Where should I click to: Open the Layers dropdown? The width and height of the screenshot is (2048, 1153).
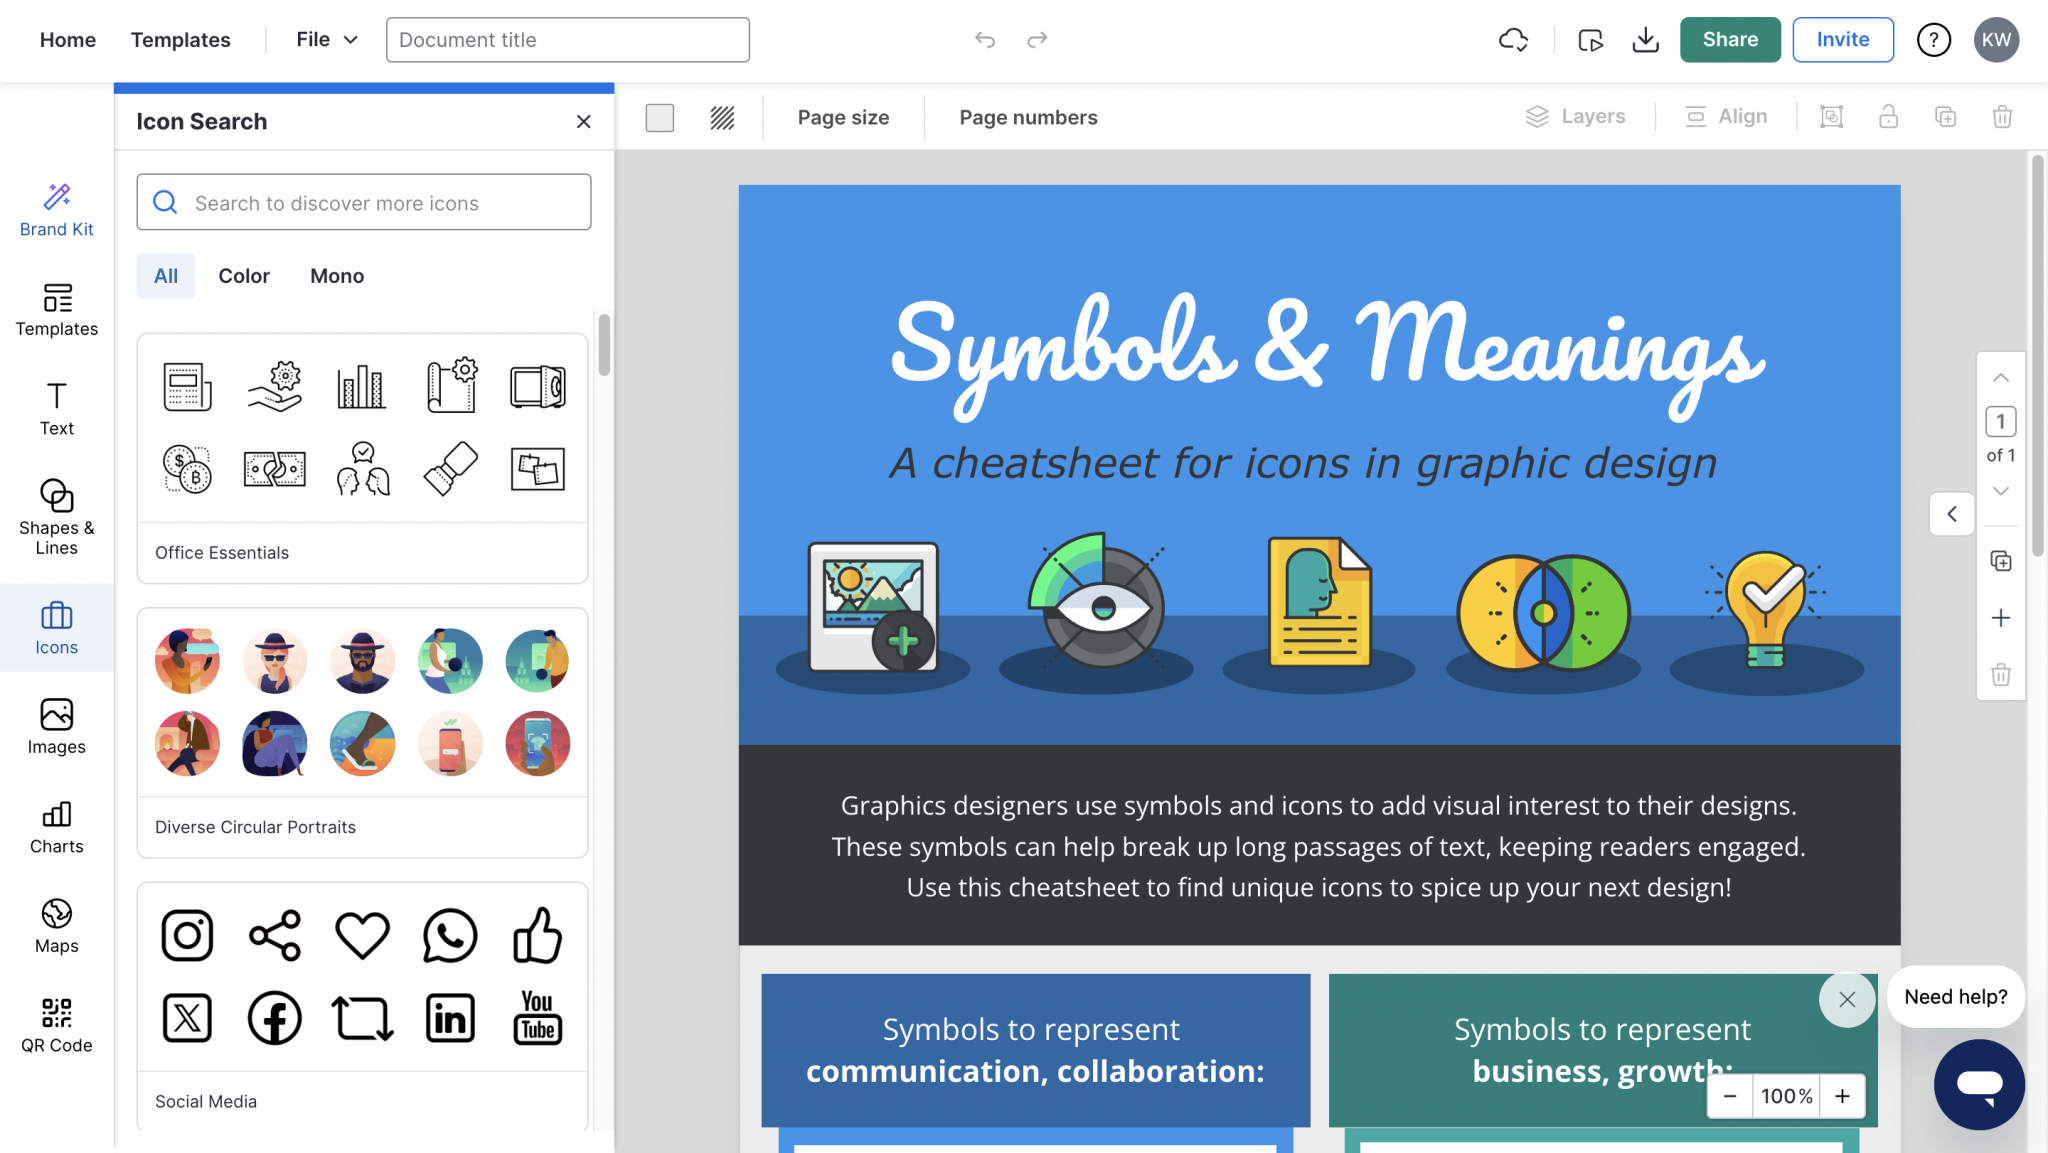[1575, 117]
